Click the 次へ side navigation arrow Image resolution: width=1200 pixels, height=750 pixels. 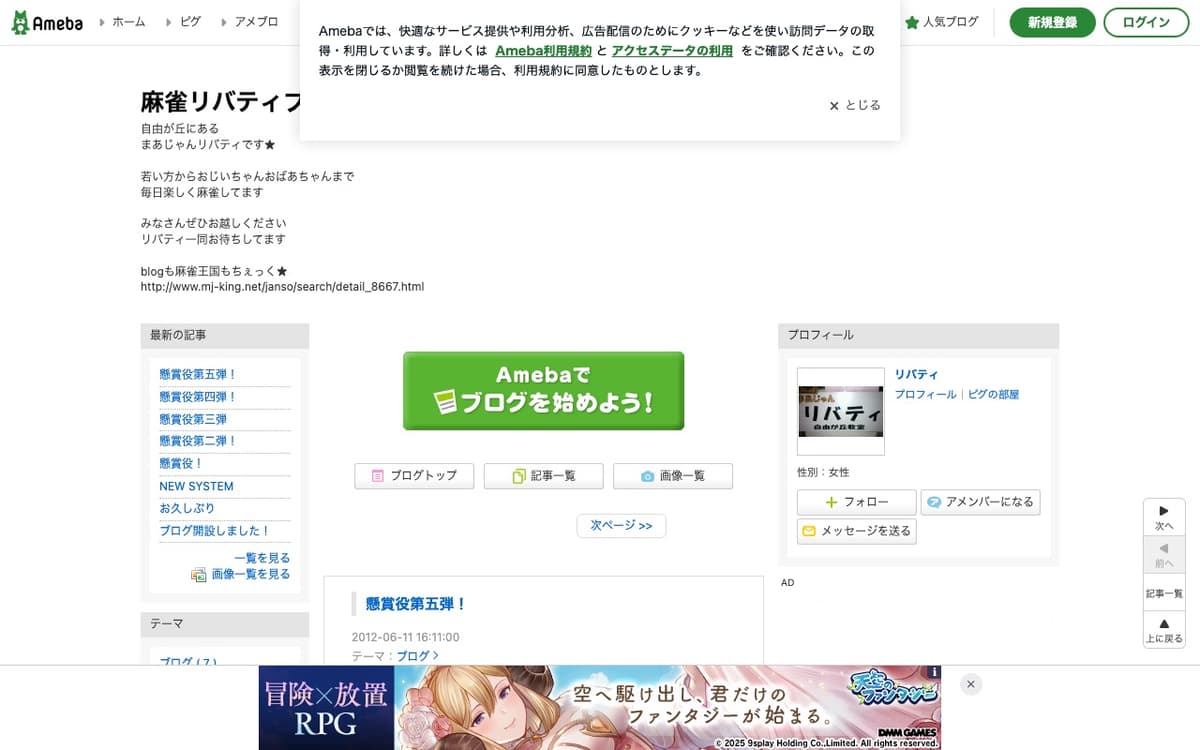(1164, 517)
